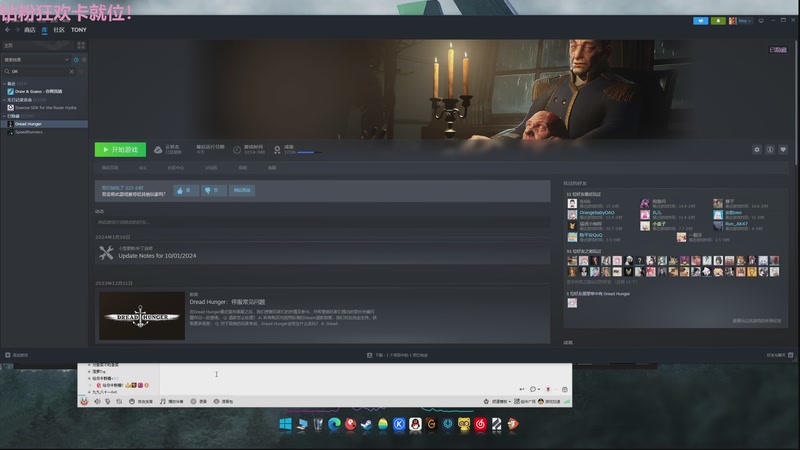800x450 pixels.
Task: Open the green notifications bell
Action: click(718, 21)
